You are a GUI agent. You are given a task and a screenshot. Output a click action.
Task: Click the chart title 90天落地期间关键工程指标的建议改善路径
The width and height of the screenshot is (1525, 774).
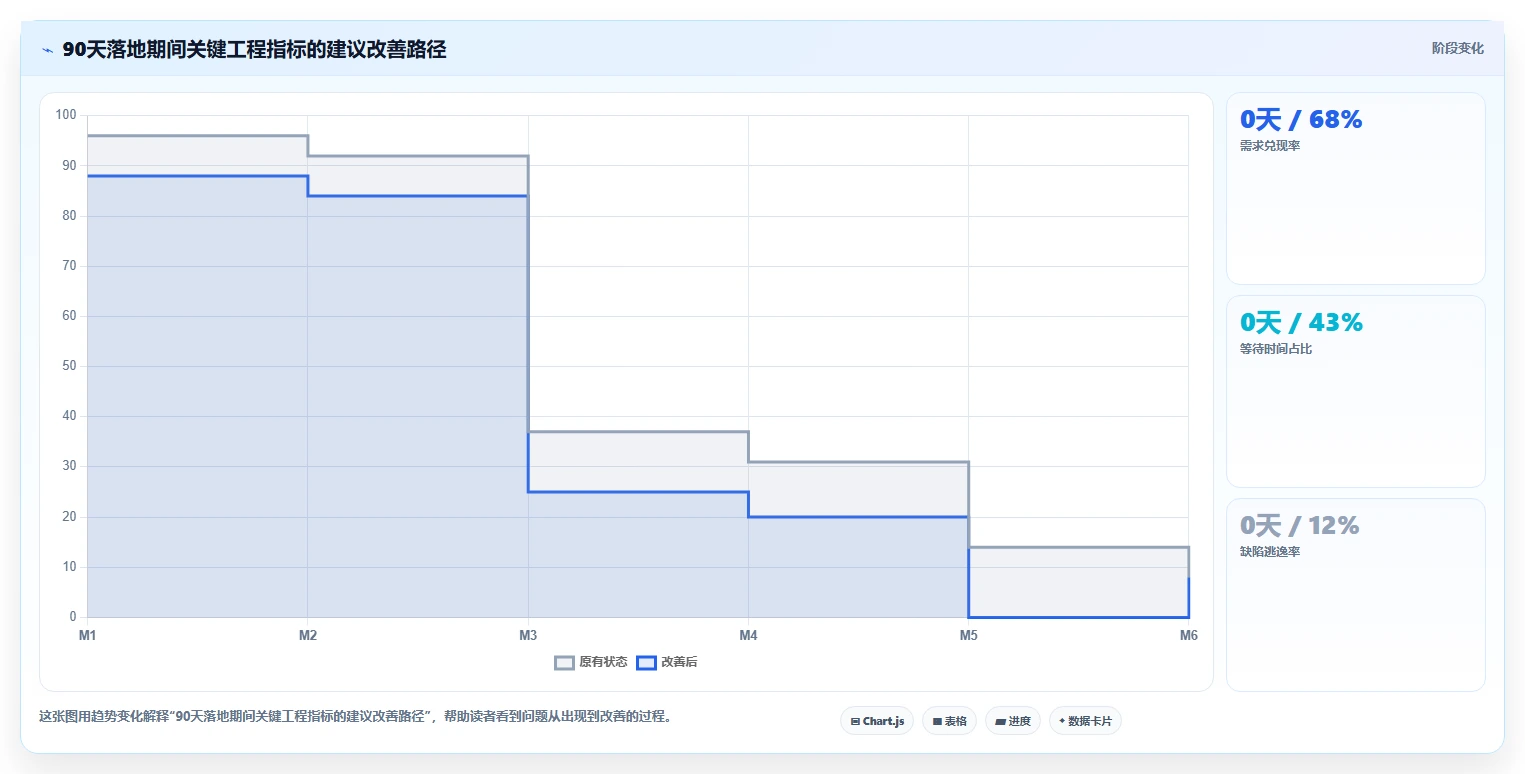254,50
